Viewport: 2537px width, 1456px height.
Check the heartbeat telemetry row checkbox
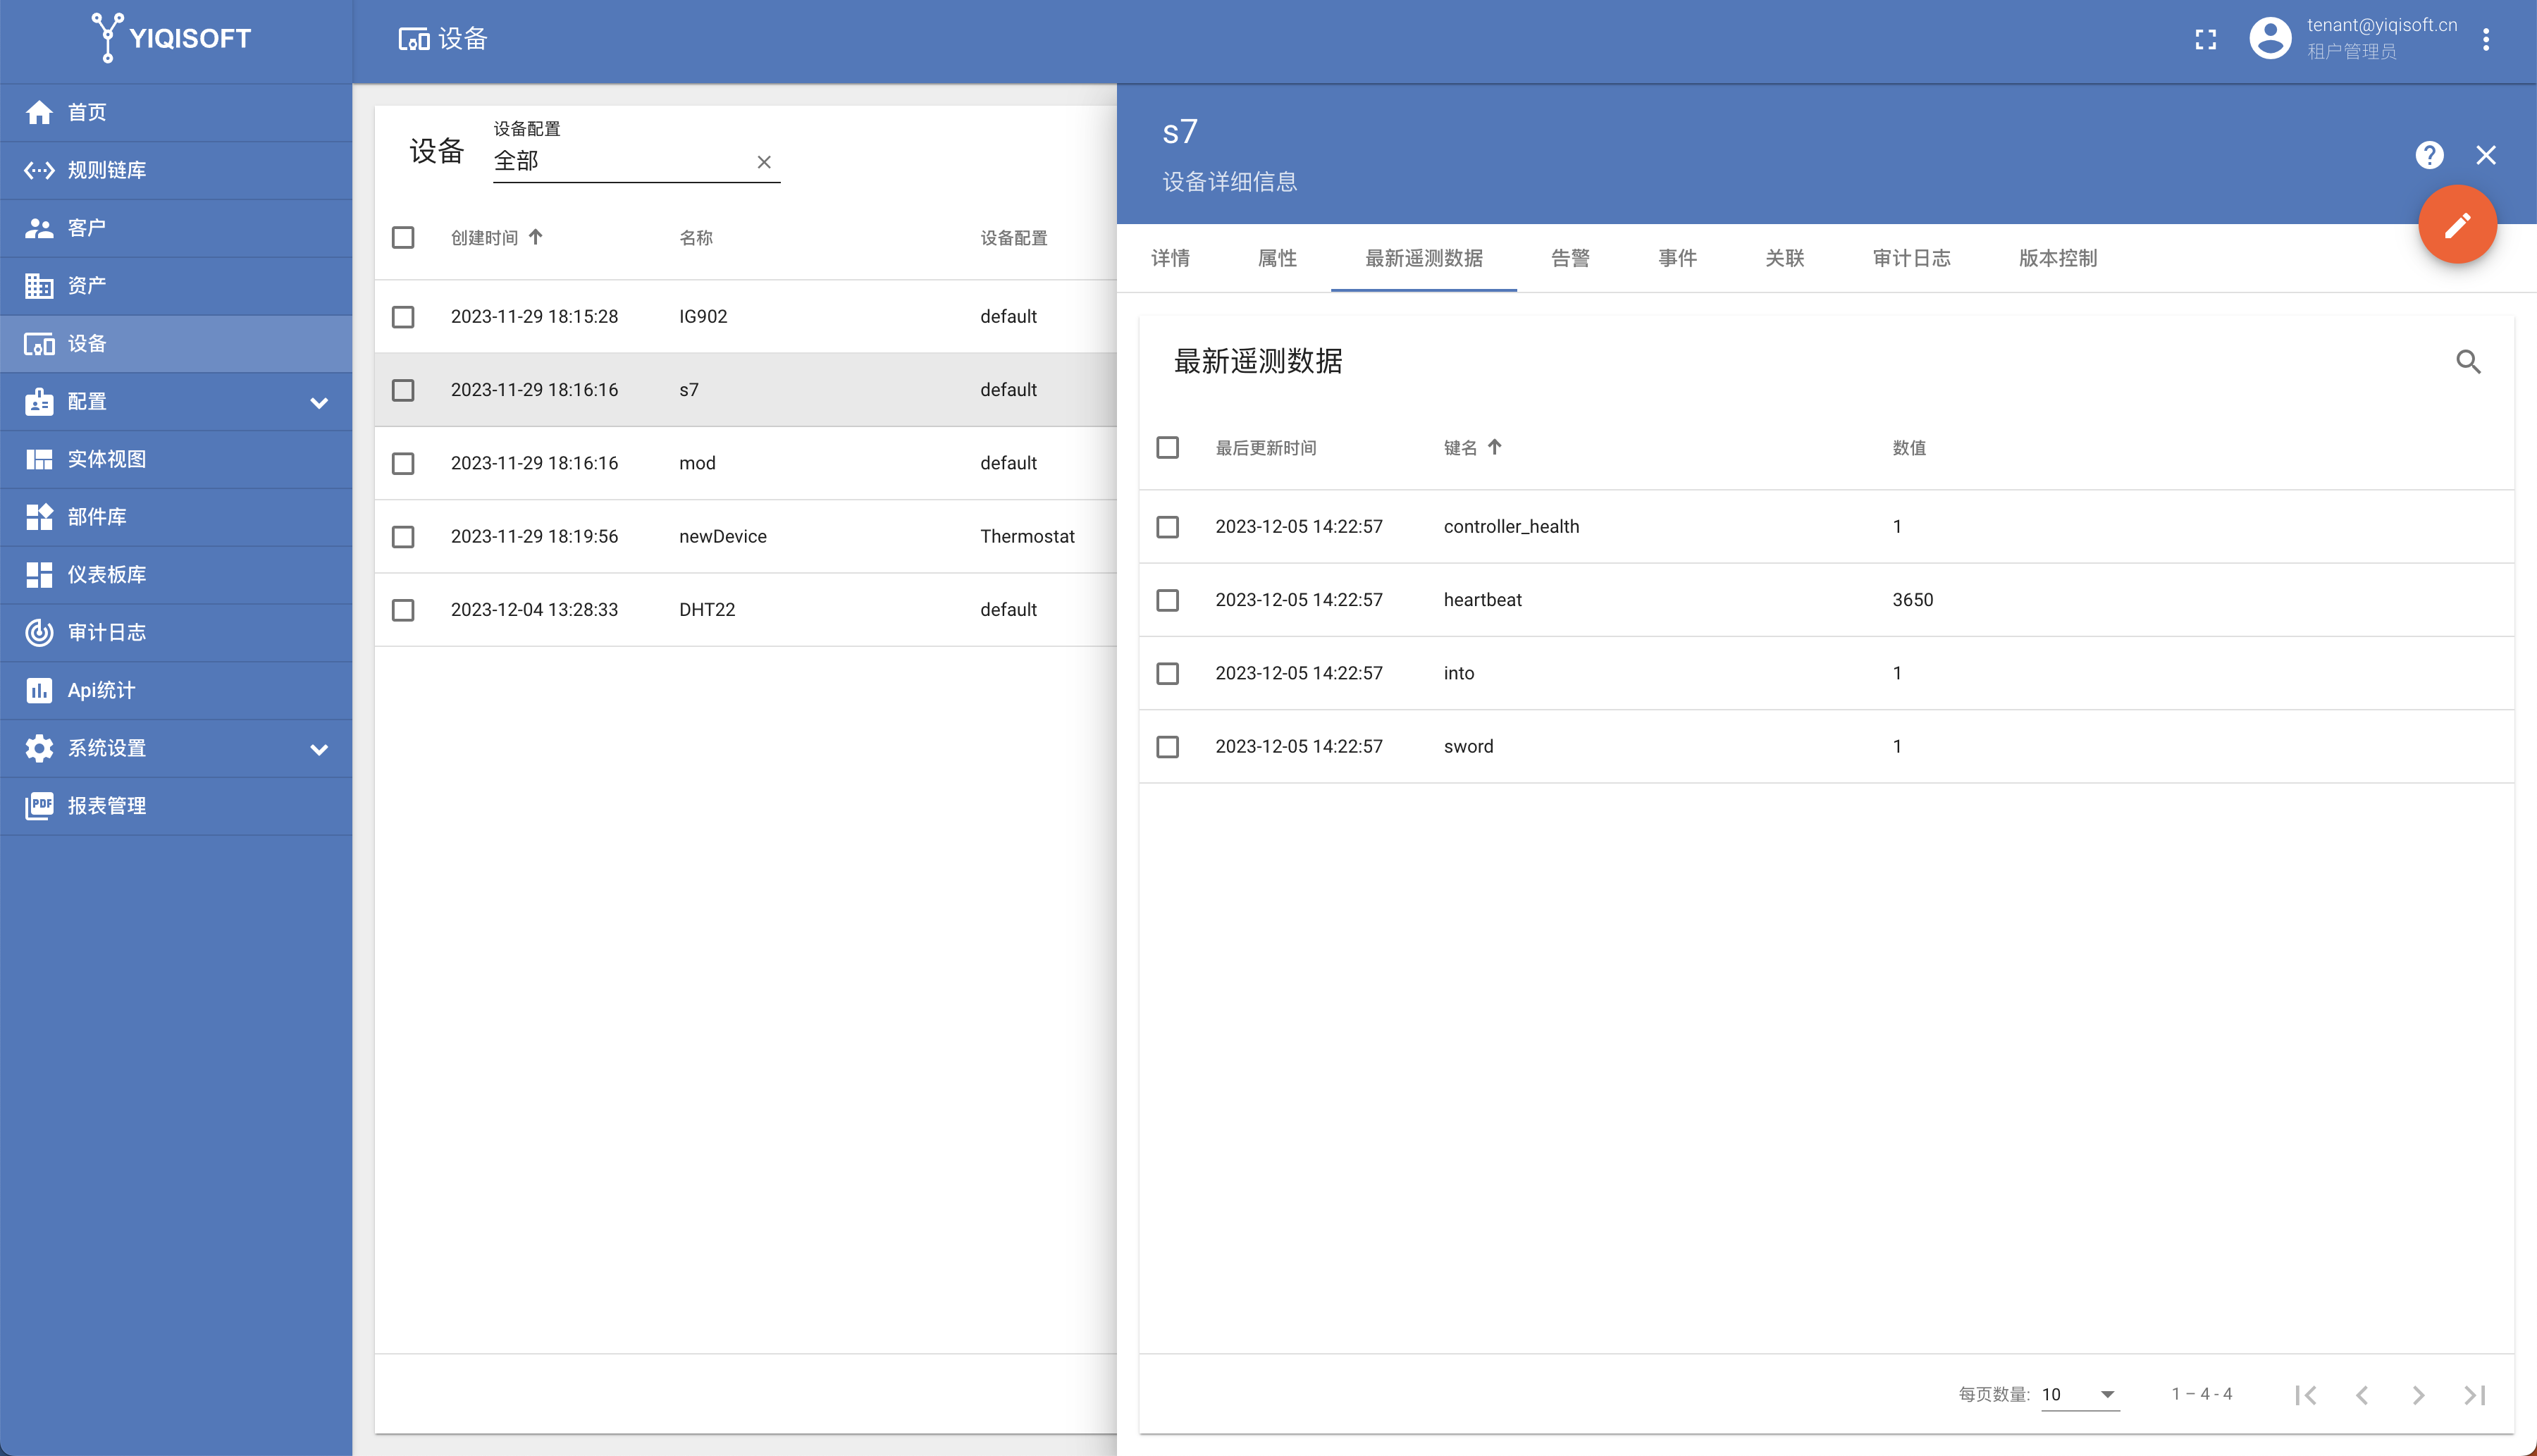pyautogui.click(x=1167, y=600)
